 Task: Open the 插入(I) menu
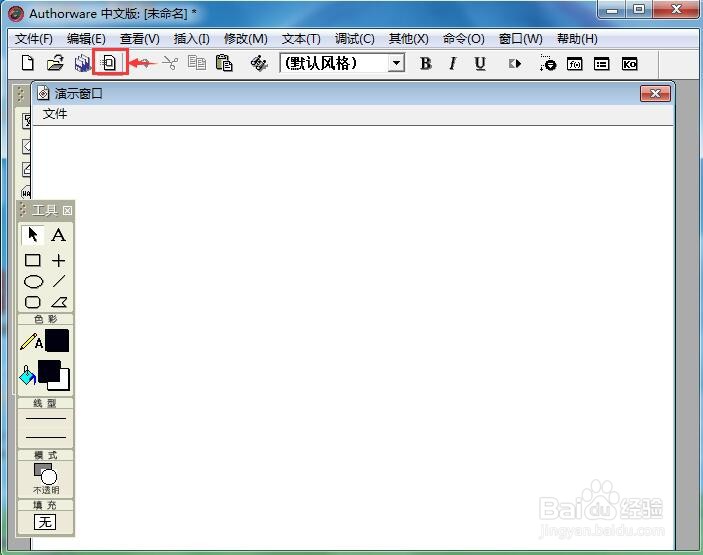click(191, 39)
